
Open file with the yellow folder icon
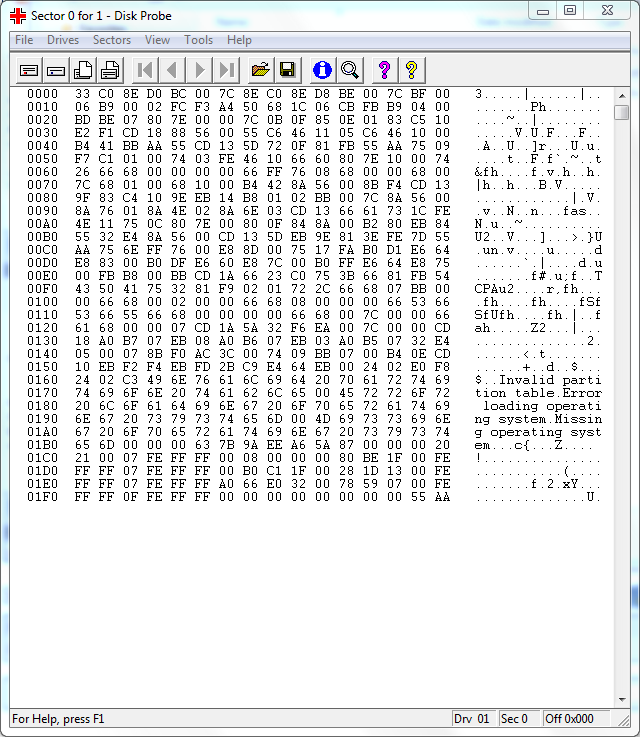pos(261,71)
